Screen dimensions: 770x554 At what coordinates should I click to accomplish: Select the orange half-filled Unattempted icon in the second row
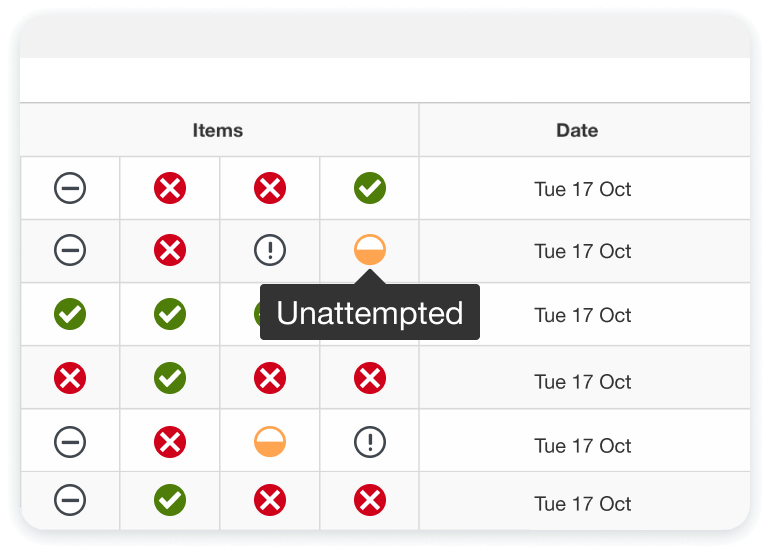(370, 250)
